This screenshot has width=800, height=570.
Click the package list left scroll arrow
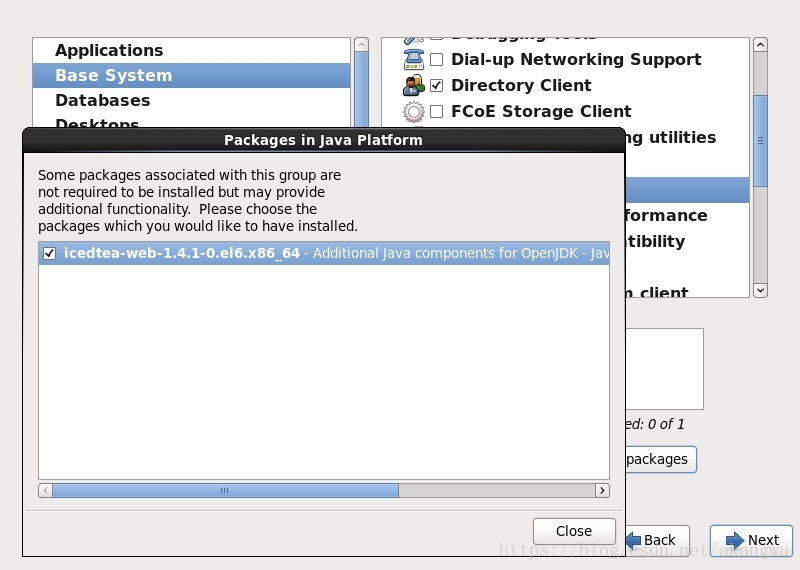45,490
